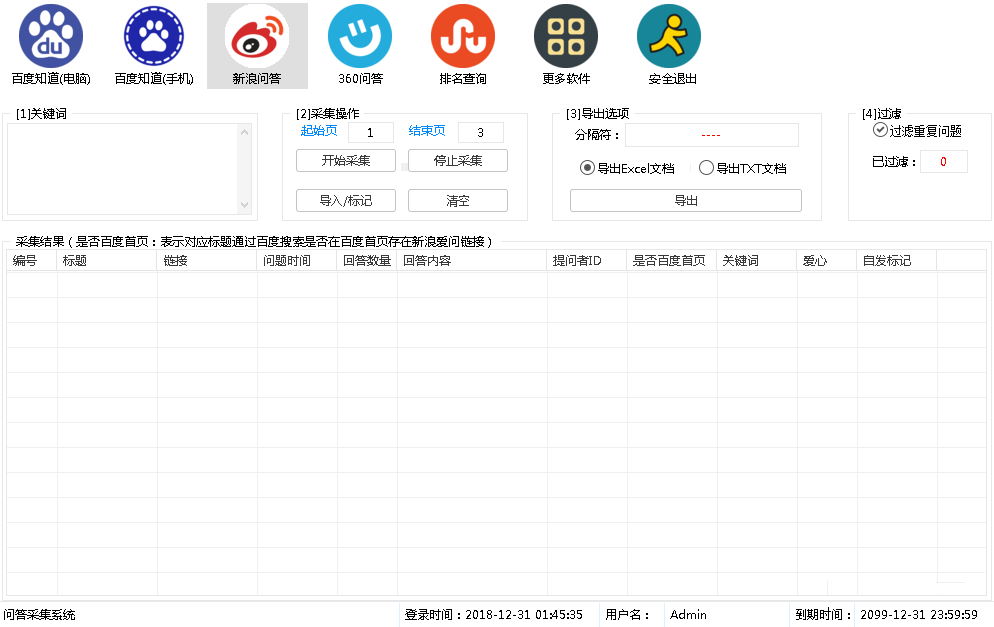Viewport: 994px width, 627px height.
Task: Click keyword box scroll up arrow
Action: click(245, 132)
